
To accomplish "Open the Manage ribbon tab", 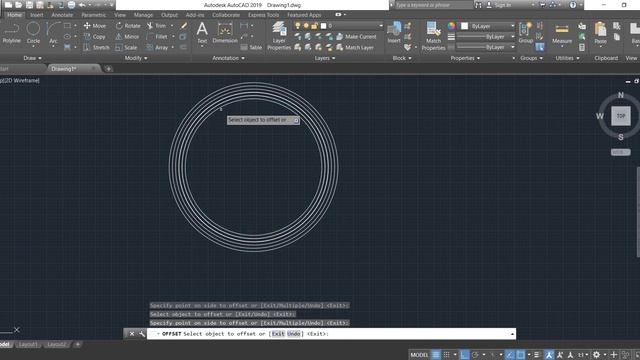I will point(143,15).
